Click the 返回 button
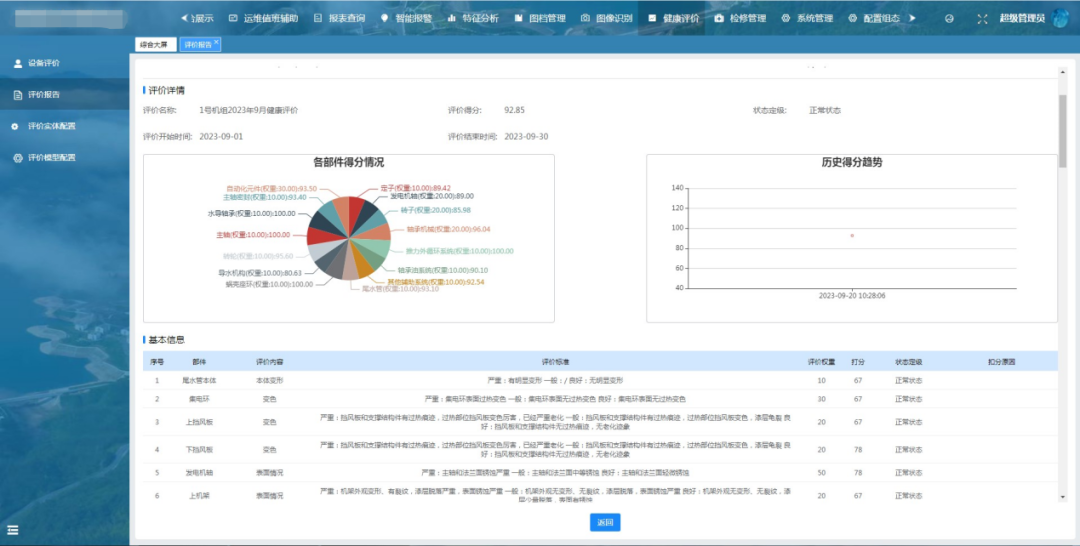Image resolution: width=1080 pixels, height=546 pixels. pyautogui.click(x=605, y=522)
